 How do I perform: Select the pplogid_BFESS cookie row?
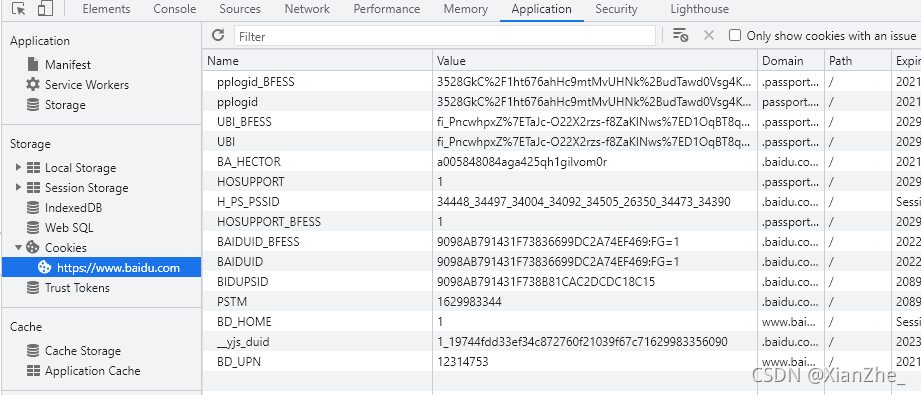562,82
